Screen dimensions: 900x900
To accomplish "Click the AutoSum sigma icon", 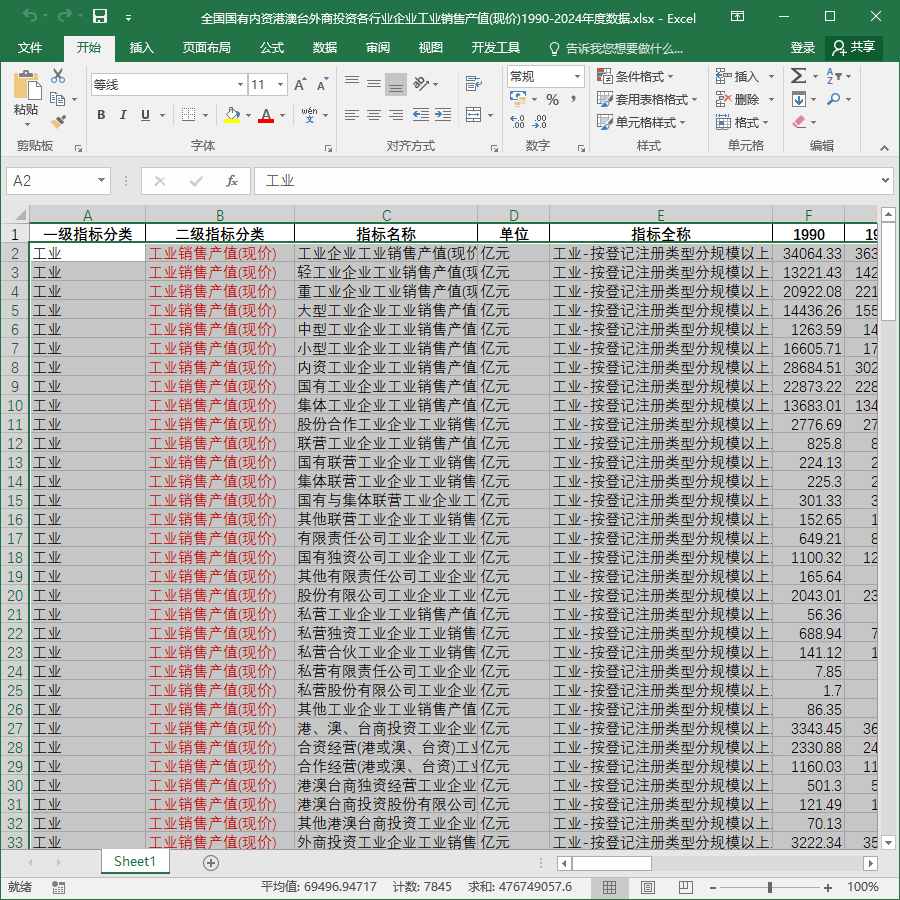I will (798, 76).
